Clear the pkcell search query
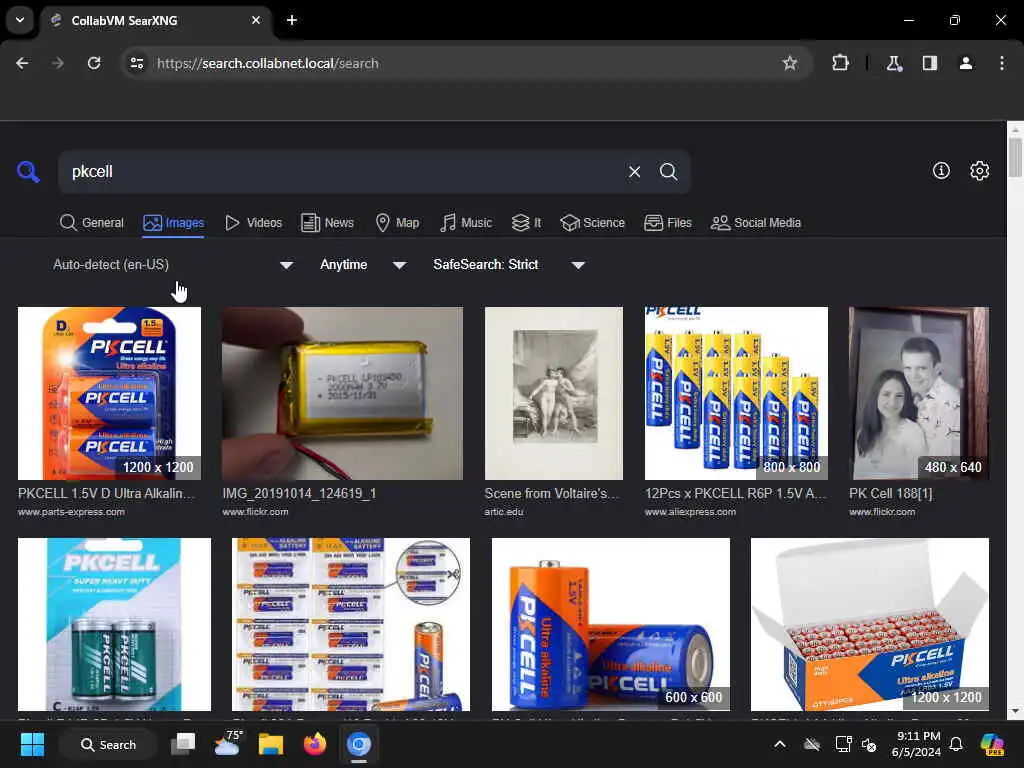The height and width of the screenshot is (768, 1024). click(634, 172)
